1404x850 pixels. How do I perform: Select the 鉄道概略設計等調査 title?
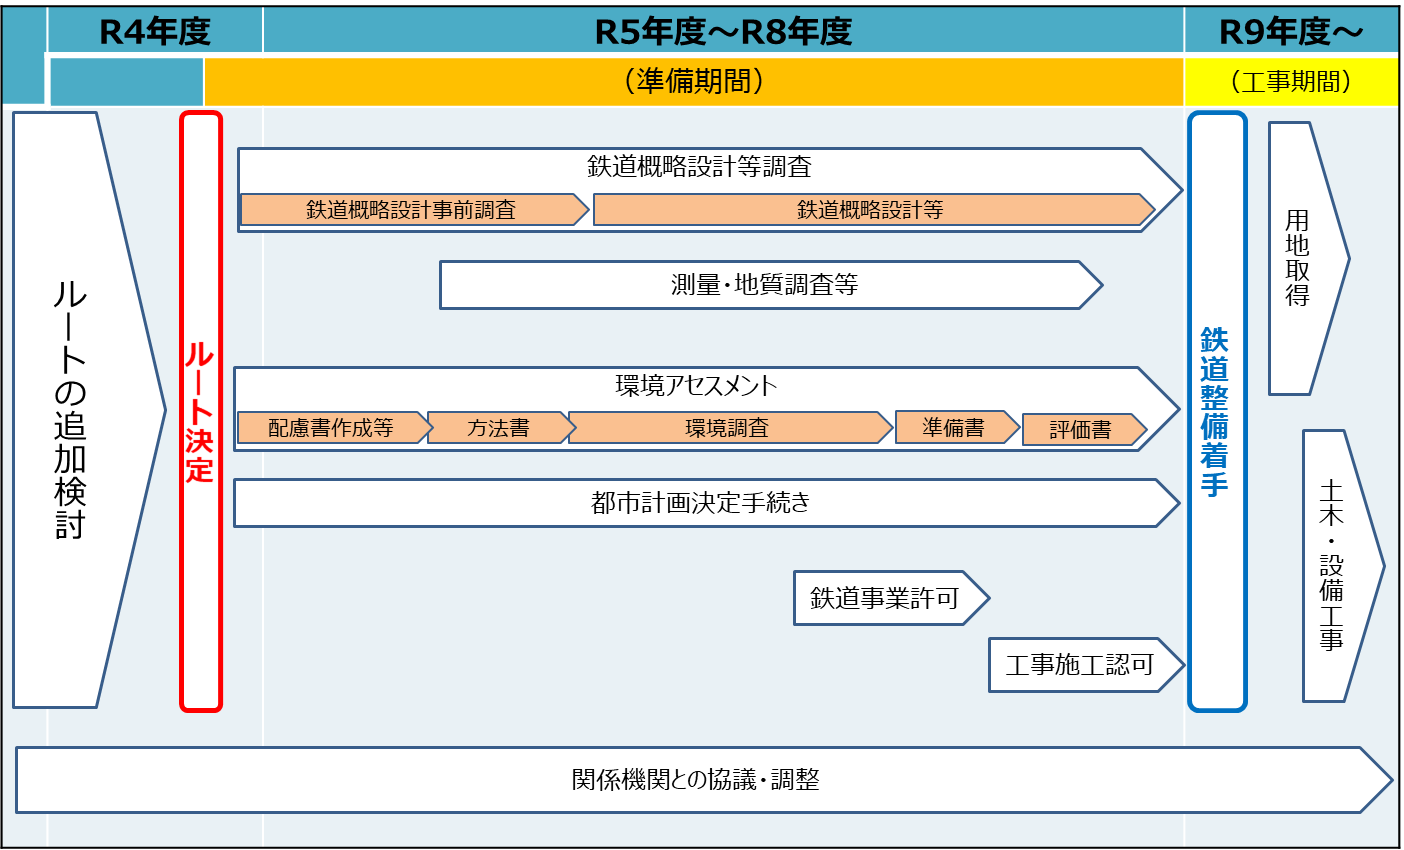699,167
